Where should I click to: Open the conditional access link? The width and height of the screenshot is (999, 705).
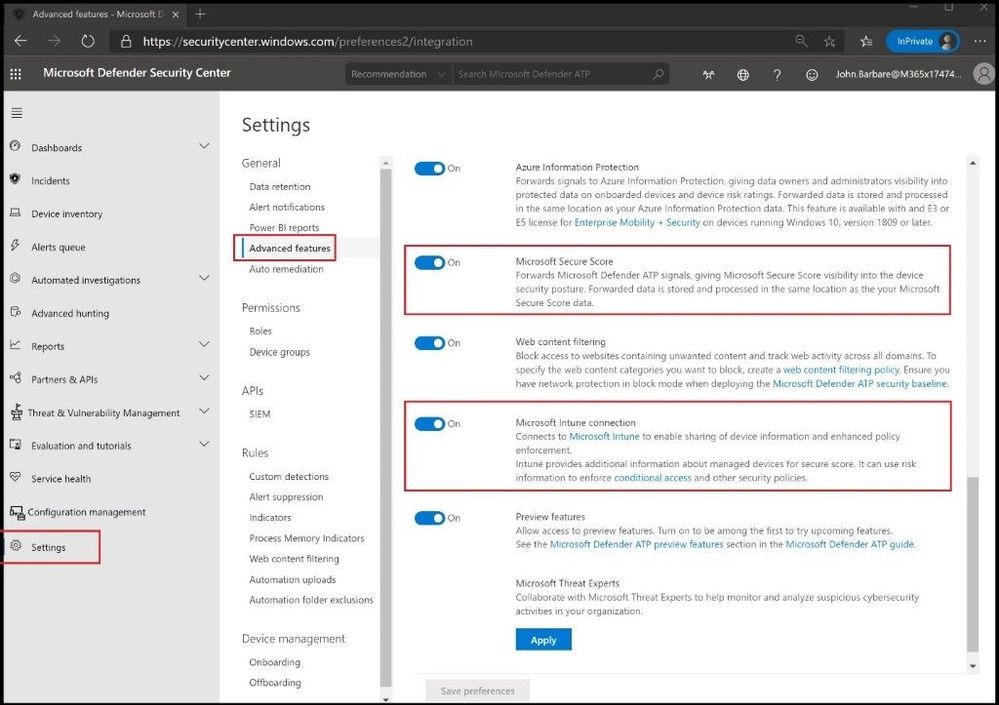(652, 478)
